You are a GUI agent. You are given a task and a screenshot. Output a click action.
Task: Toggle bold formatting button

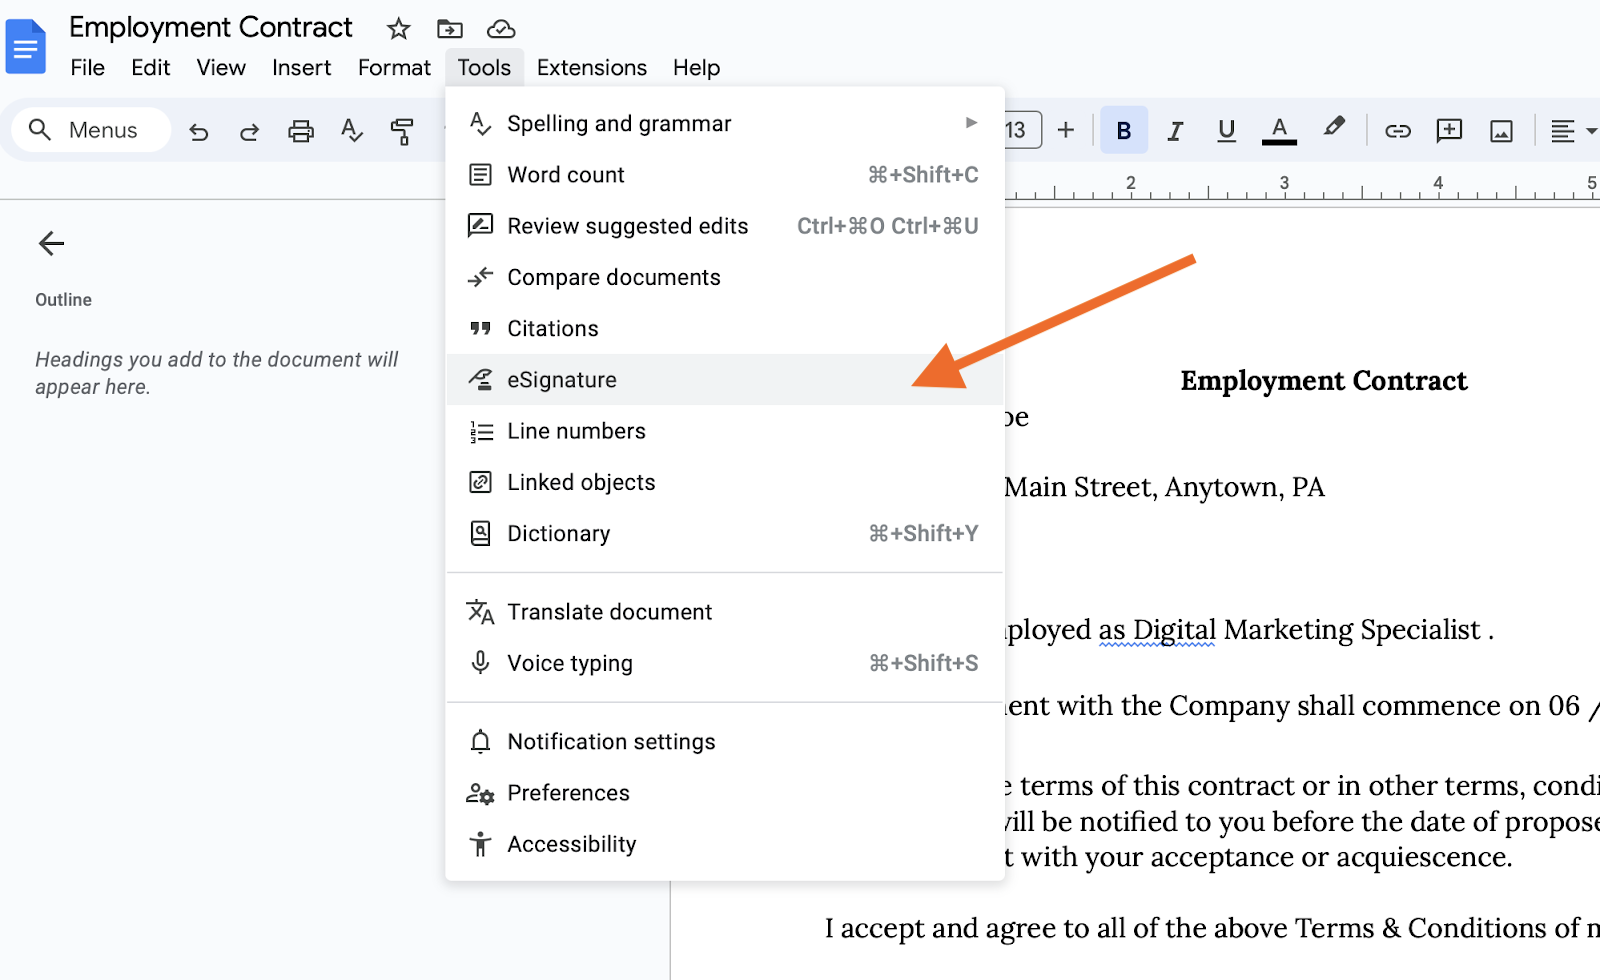(1124, 131)
